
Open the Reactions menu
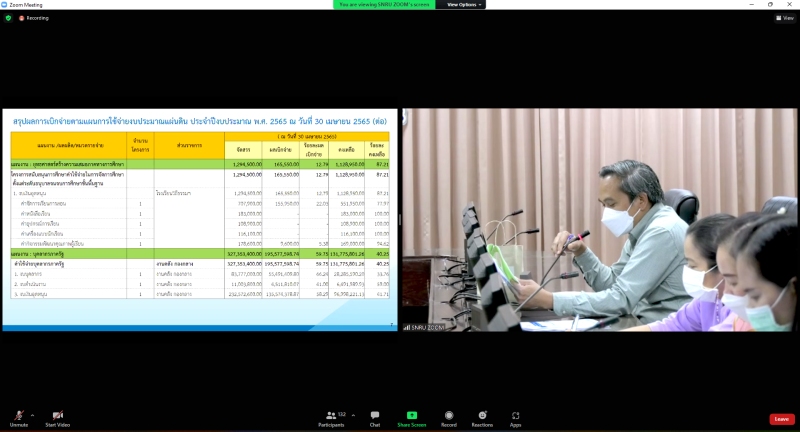click(482, 415)
